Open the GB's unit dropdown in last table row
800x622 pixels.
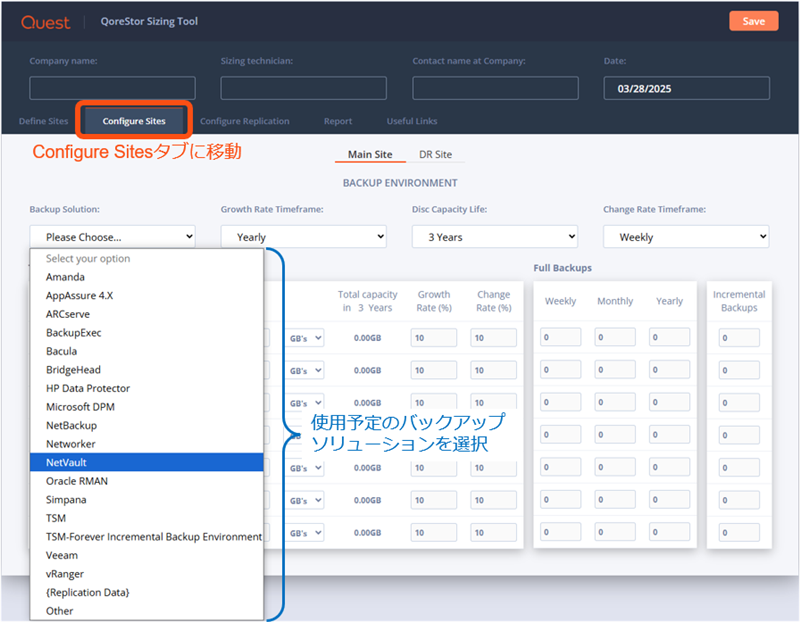click(x=305, y=533)
